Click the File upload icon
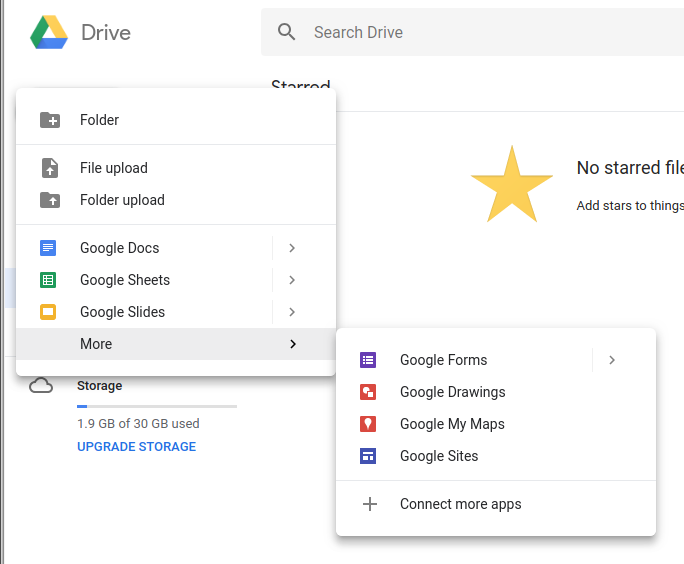The height and width of the screenshot is (564, 684). click(x=50, y=168)
